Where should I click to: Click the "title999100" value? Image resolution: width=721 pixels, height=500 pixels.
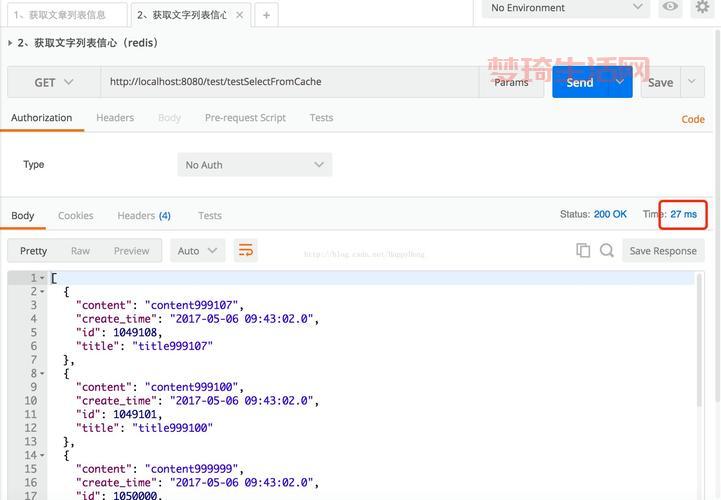[173, 428]
